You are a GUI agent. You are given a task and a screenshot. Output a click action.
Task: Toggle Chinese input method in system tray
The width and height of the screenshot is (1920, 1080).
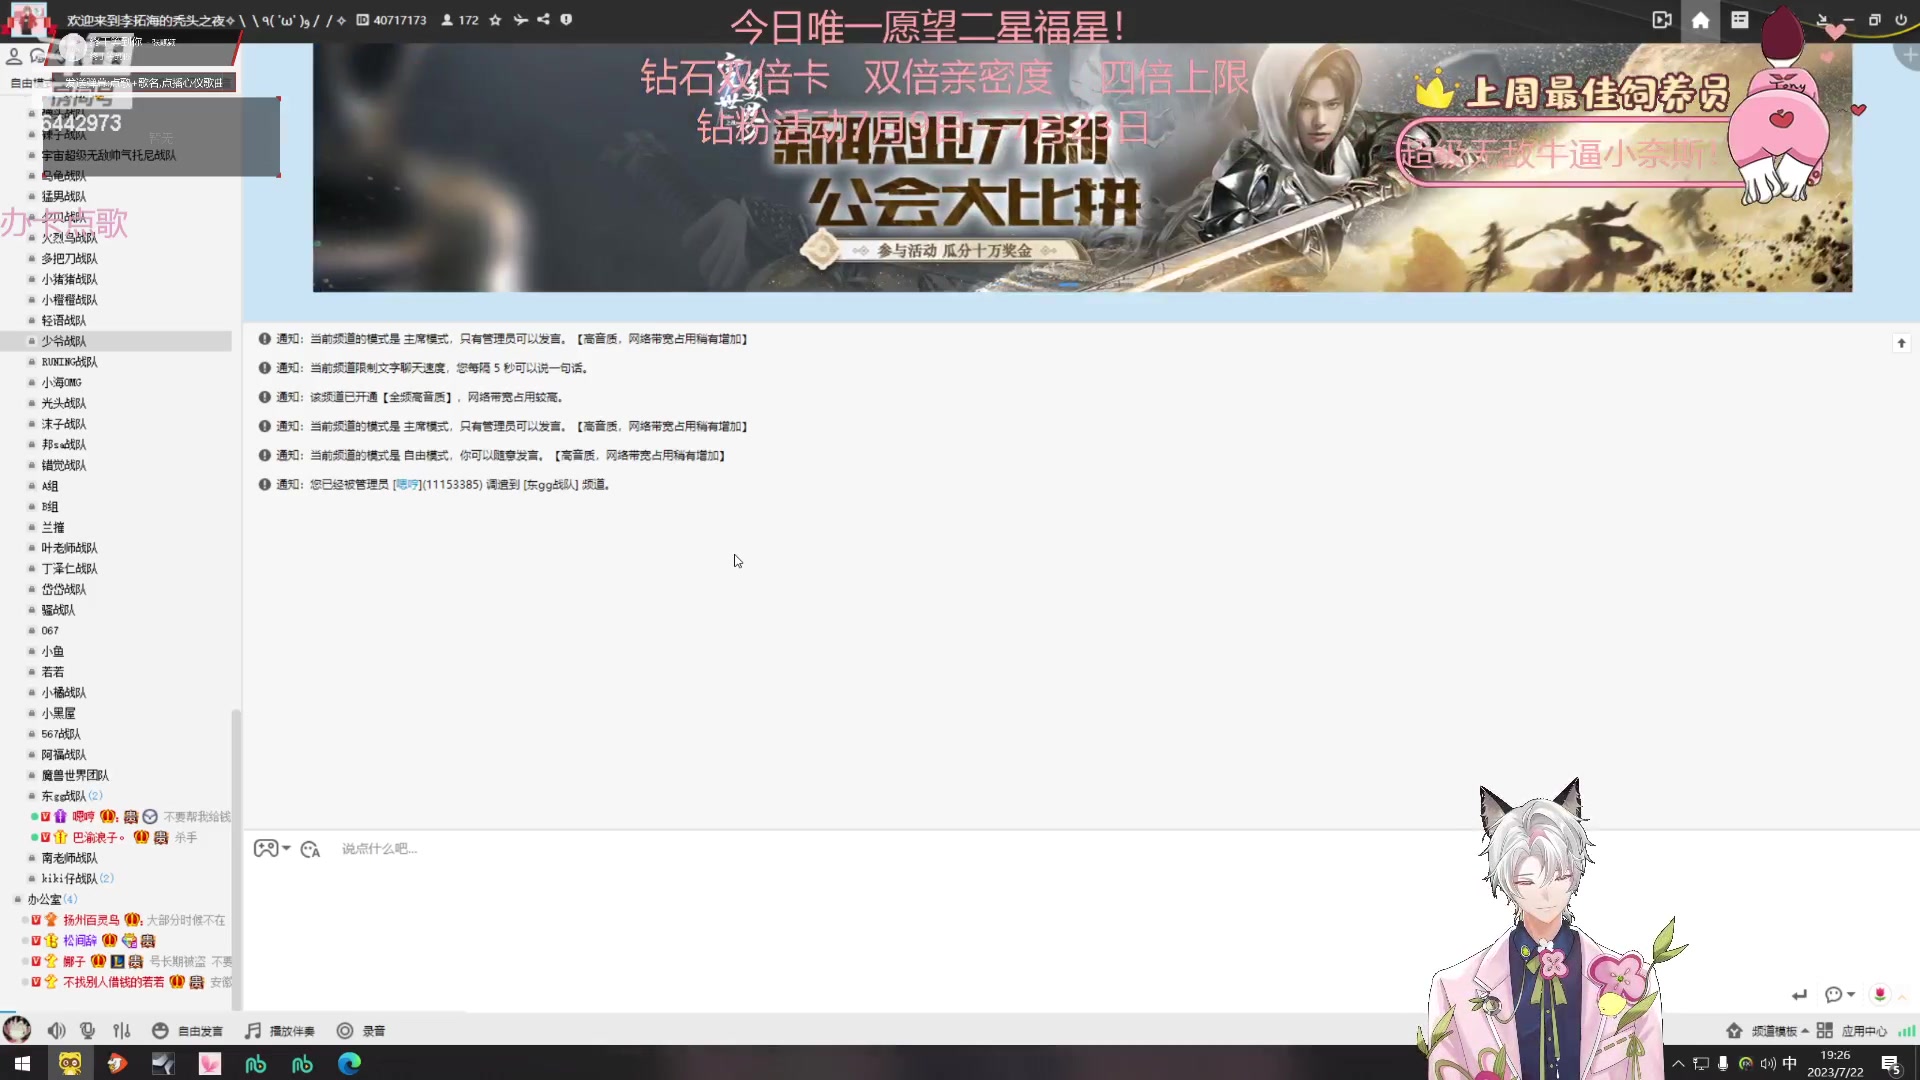tap(1790, 1064)
